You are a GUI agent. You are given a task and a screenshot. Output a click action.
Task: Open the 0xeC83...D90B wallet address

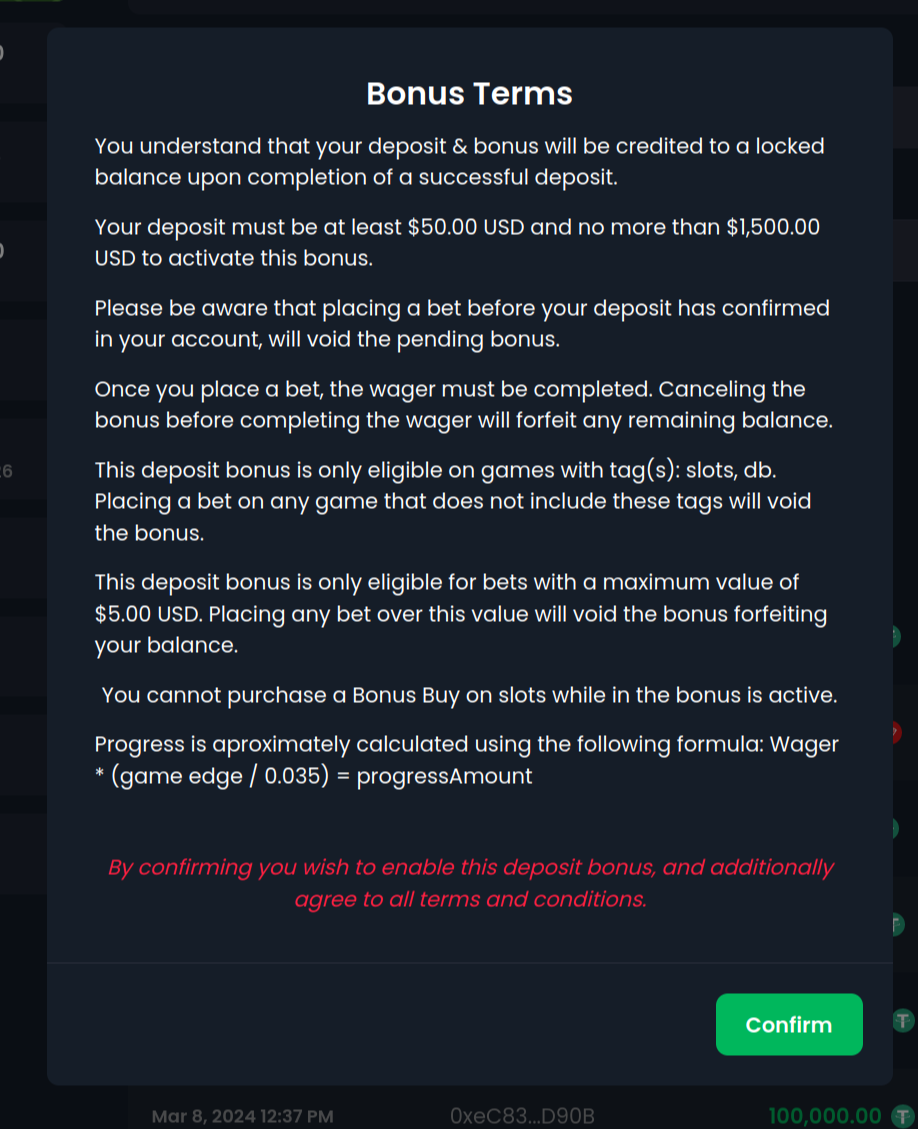[523, 1116]
